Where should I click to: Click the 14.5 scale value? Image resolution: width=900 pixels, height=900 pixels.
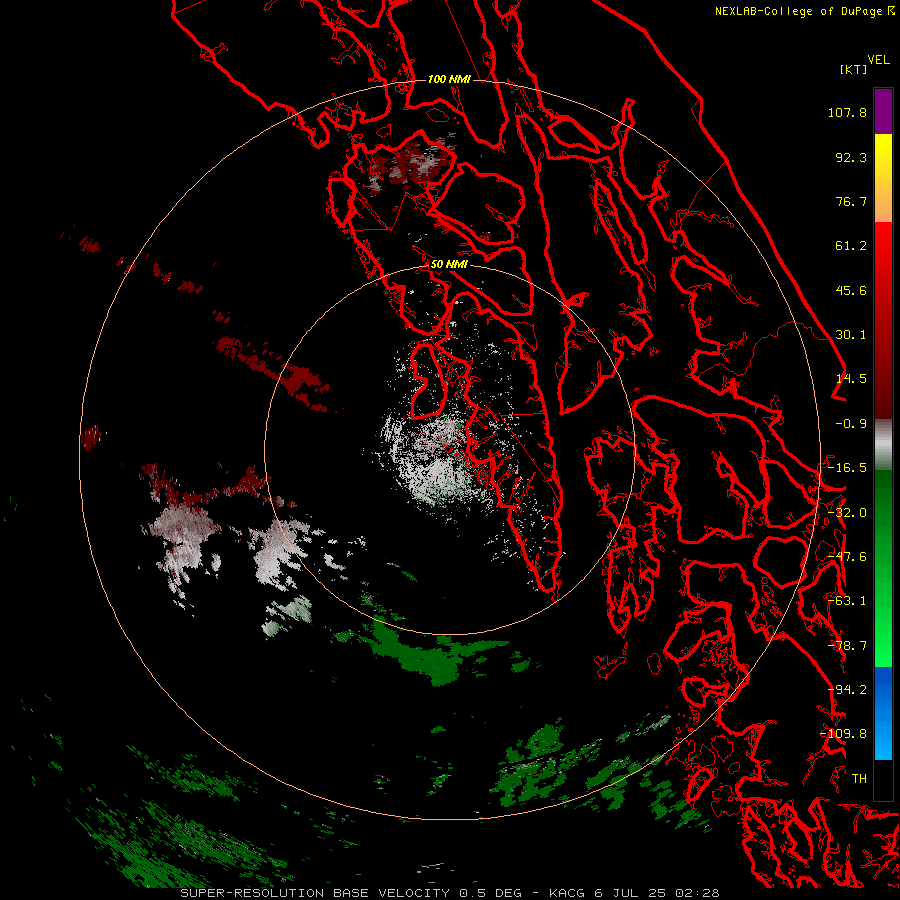tap(851, 379)
